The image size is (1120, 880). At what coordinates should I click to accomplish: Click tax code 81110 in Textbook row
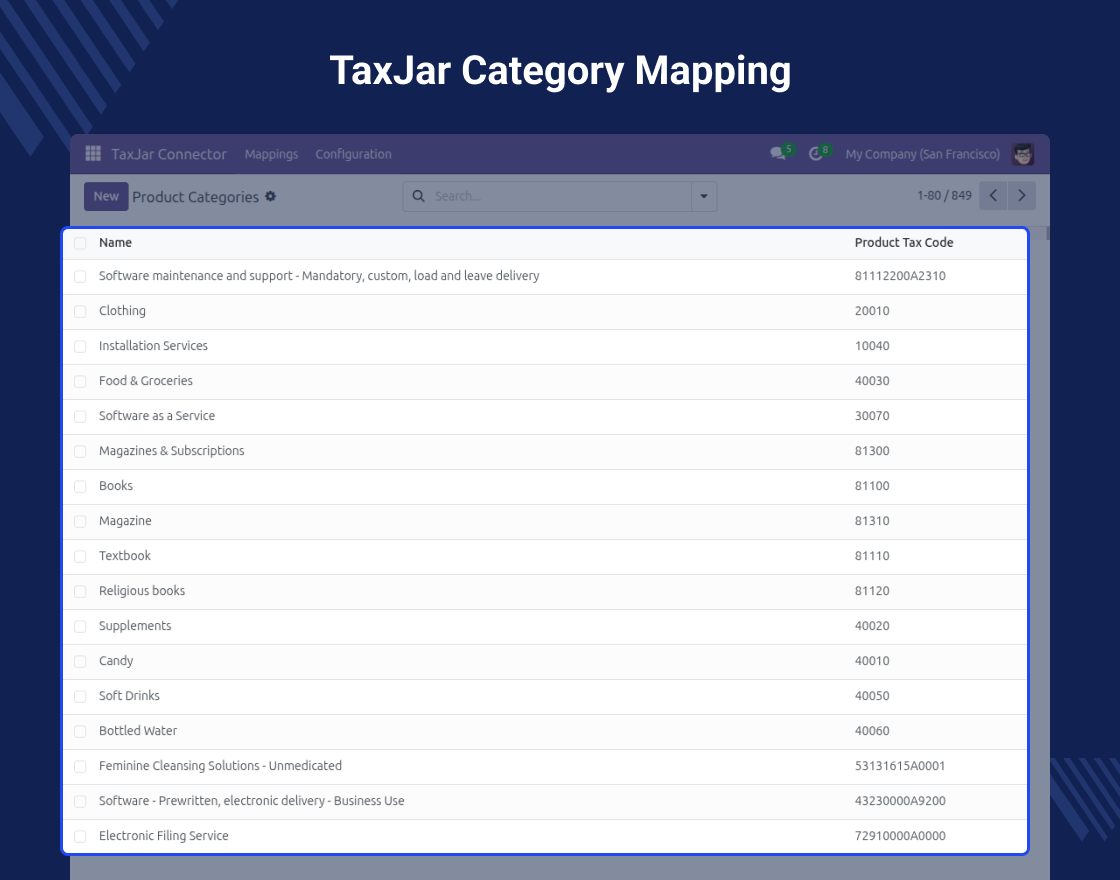tap(872, 556)
